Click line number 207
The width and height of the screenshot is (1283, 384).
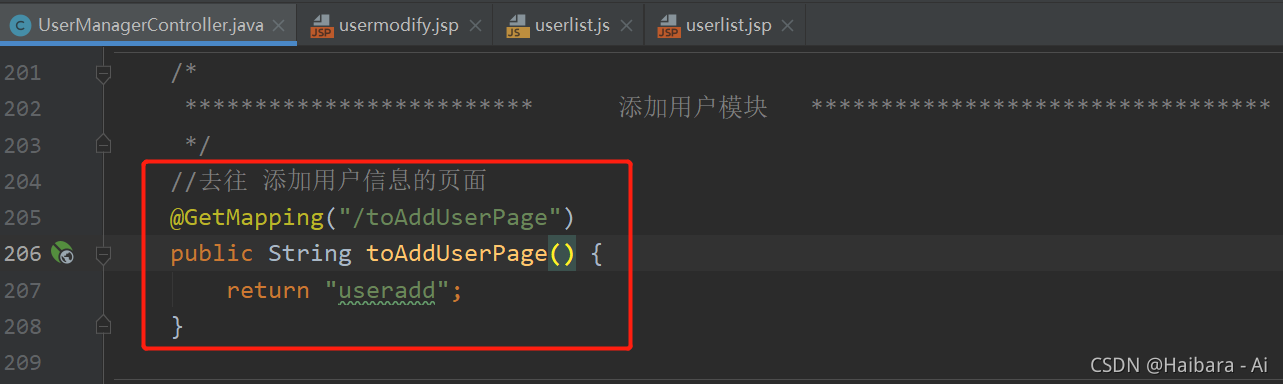(x=22, y=290)
